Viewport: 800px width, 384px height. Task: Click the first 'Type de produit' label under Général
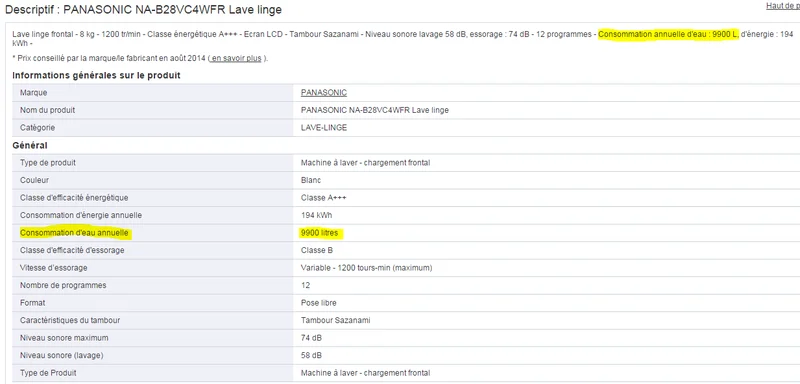point(153,163)
